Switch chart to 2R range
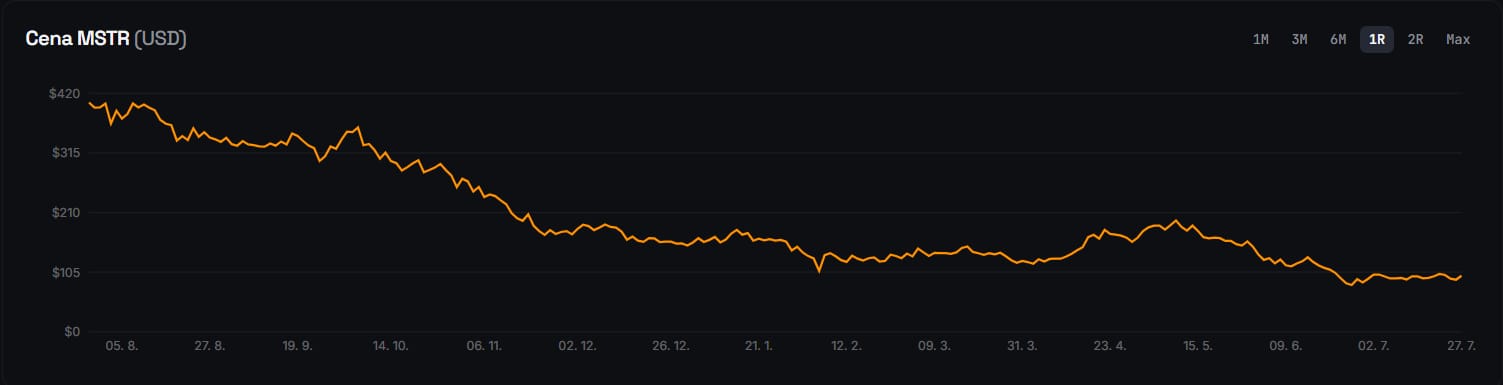This screenshot has height=385, width=1503. click(x=1415, y=39)
